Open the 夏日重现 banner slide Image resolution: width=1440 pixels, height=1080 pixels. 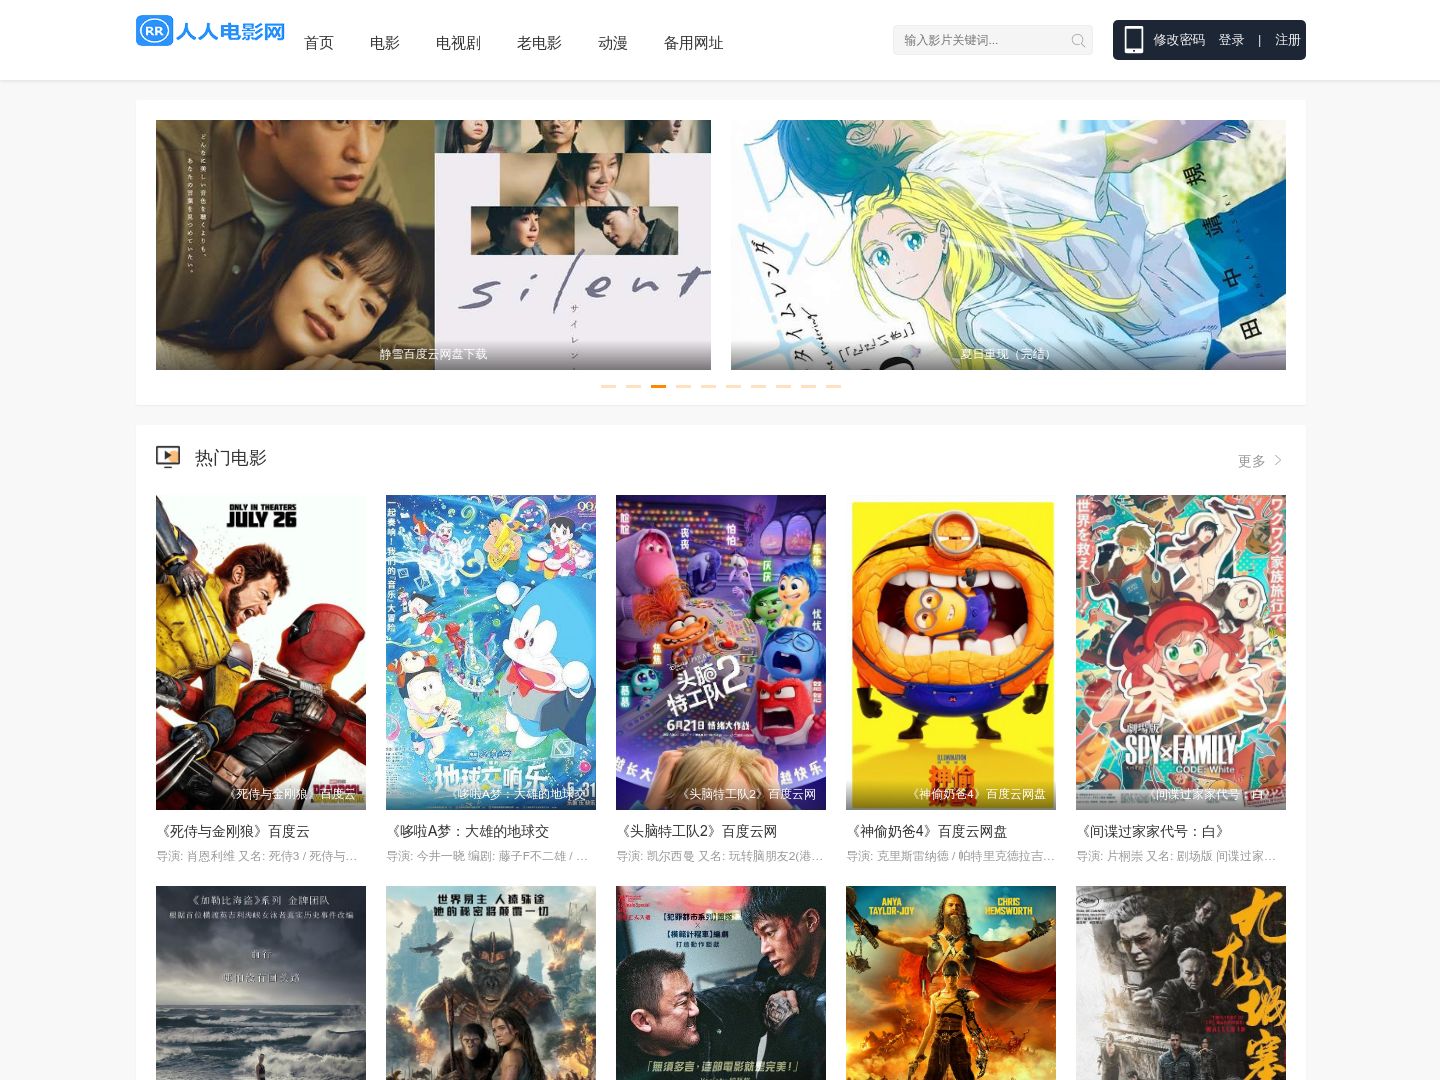[1008, 245]
